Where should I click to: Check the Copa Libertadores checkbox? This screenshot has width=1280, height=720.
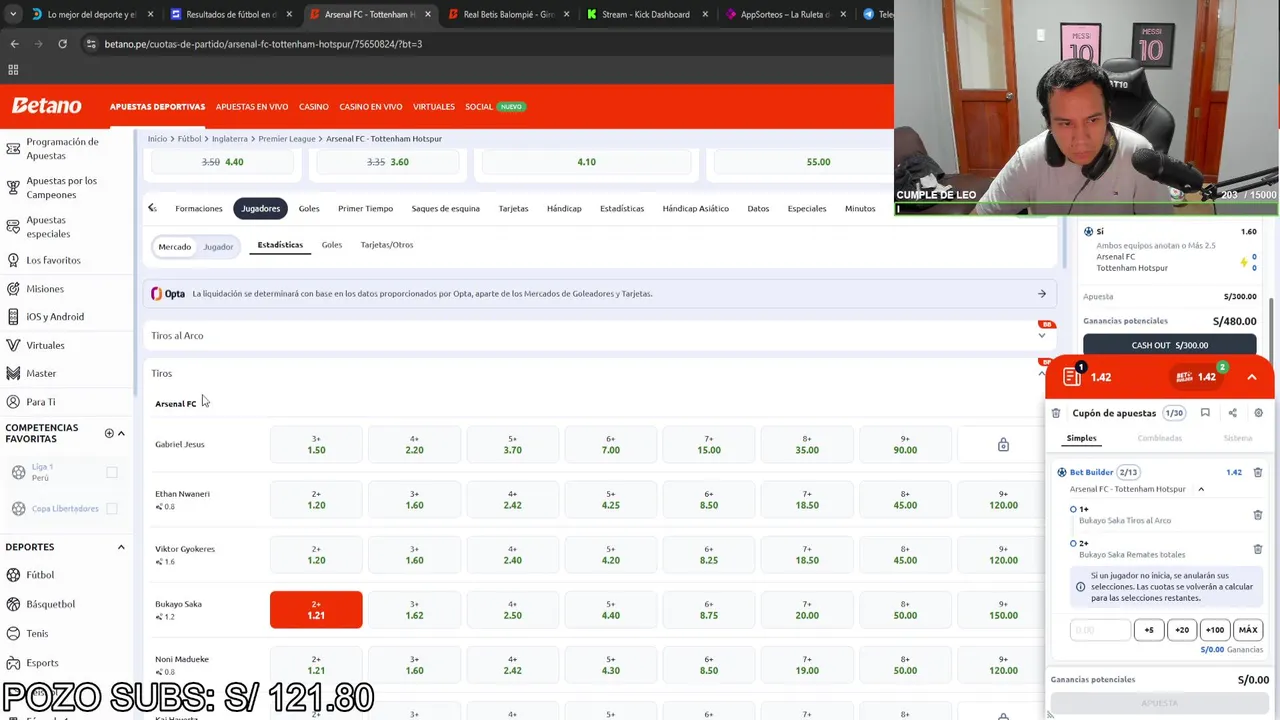pyautogui.click(x=112, y=509)
